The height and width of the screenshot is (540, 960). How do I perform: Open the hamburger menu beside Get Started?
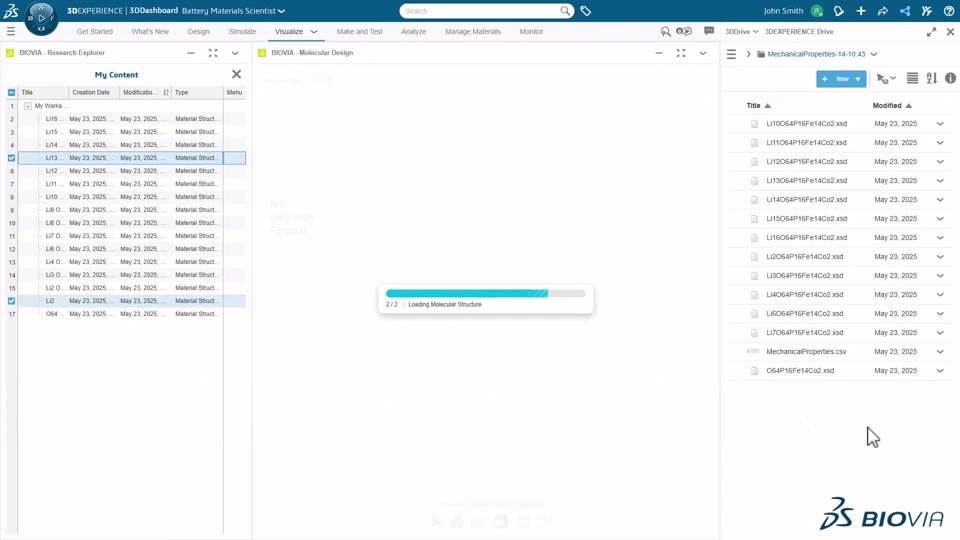tap(10, 31)
